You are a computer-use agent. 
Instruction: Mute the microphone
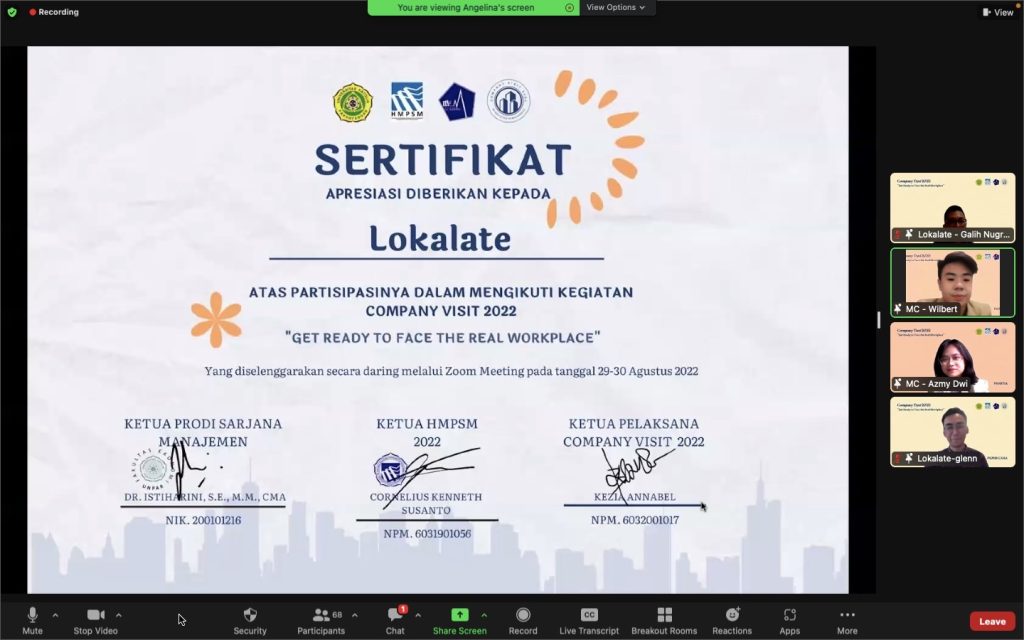[x=32, y=615]
